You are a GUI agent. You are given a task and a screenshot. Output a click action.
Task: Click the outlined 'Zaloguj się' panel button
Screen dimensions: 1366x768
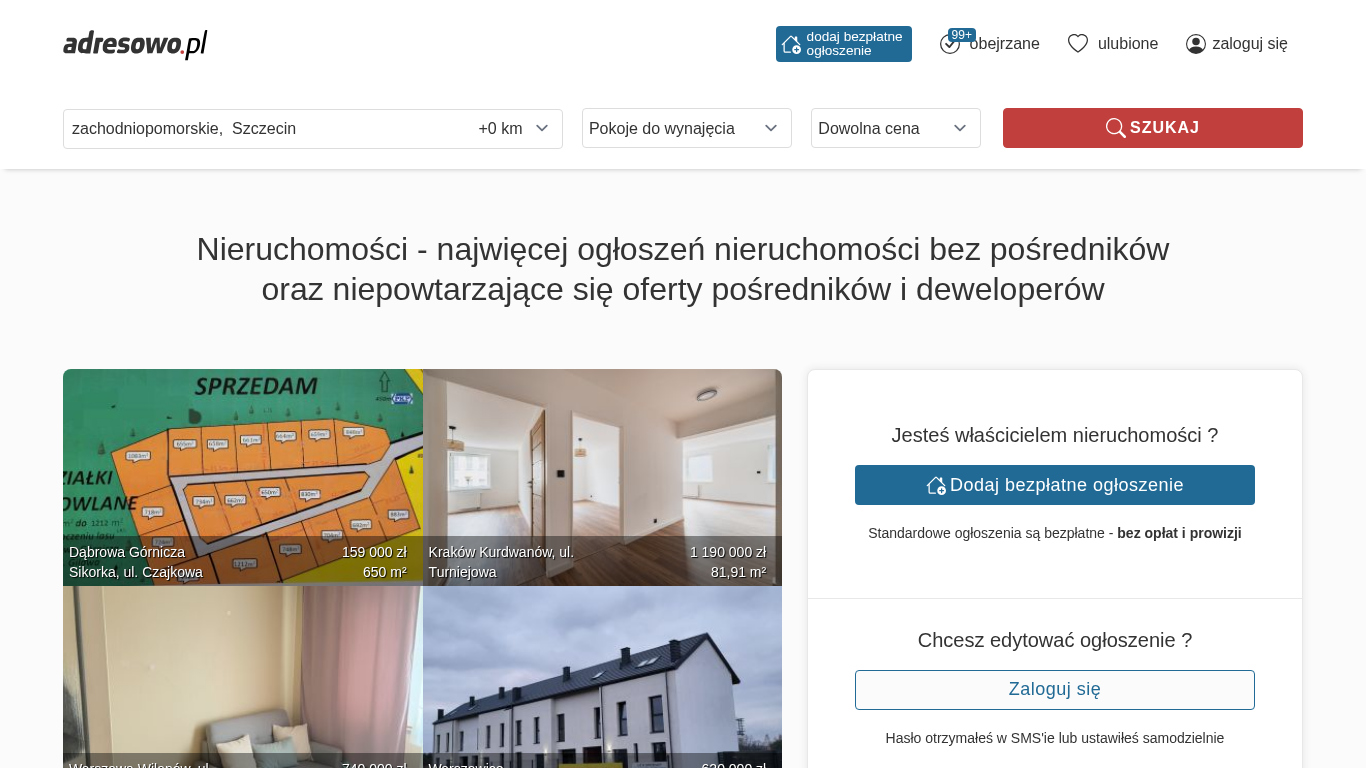tap(1054, 690)
